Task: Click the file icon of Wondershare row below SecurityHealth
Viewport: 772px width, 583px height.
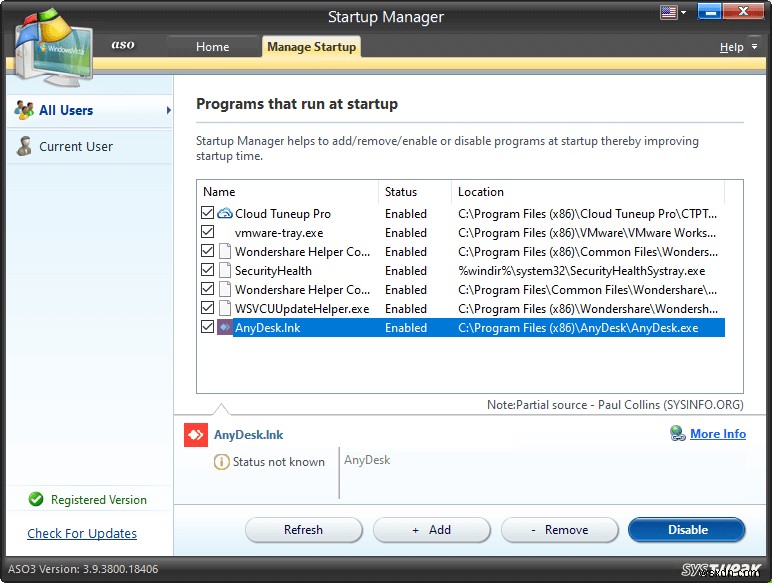Action: [x=225, y=289]
